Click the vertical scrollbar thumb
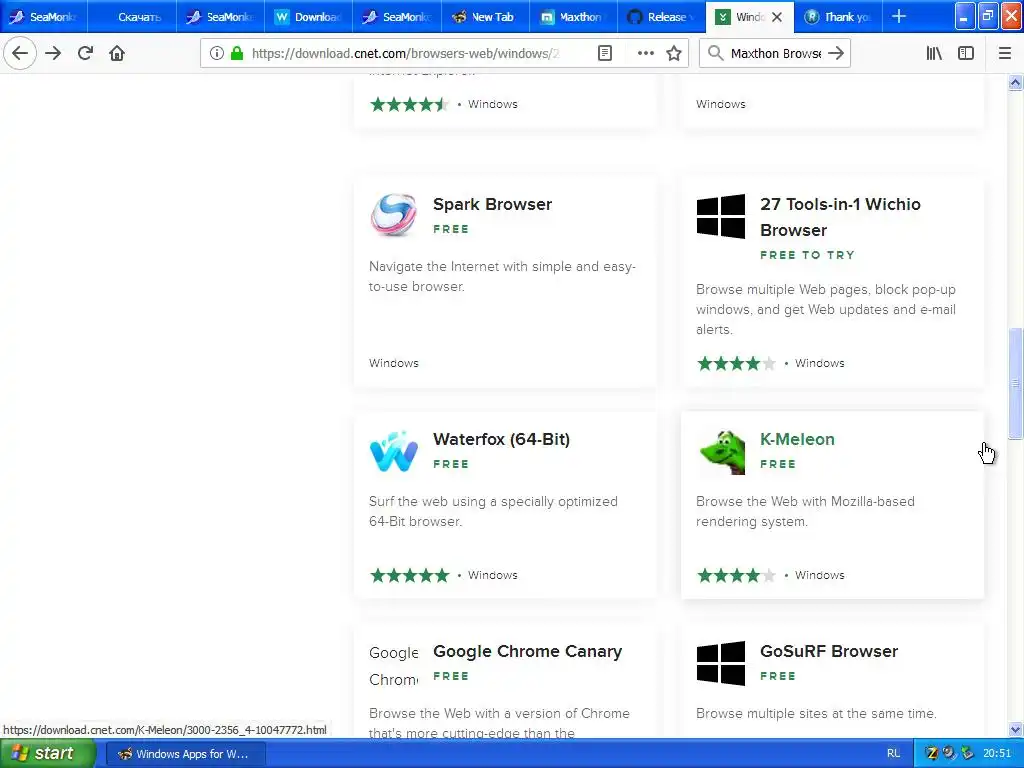The width and height of the screenshot is (1024, 768). (x=1015, y=383)
